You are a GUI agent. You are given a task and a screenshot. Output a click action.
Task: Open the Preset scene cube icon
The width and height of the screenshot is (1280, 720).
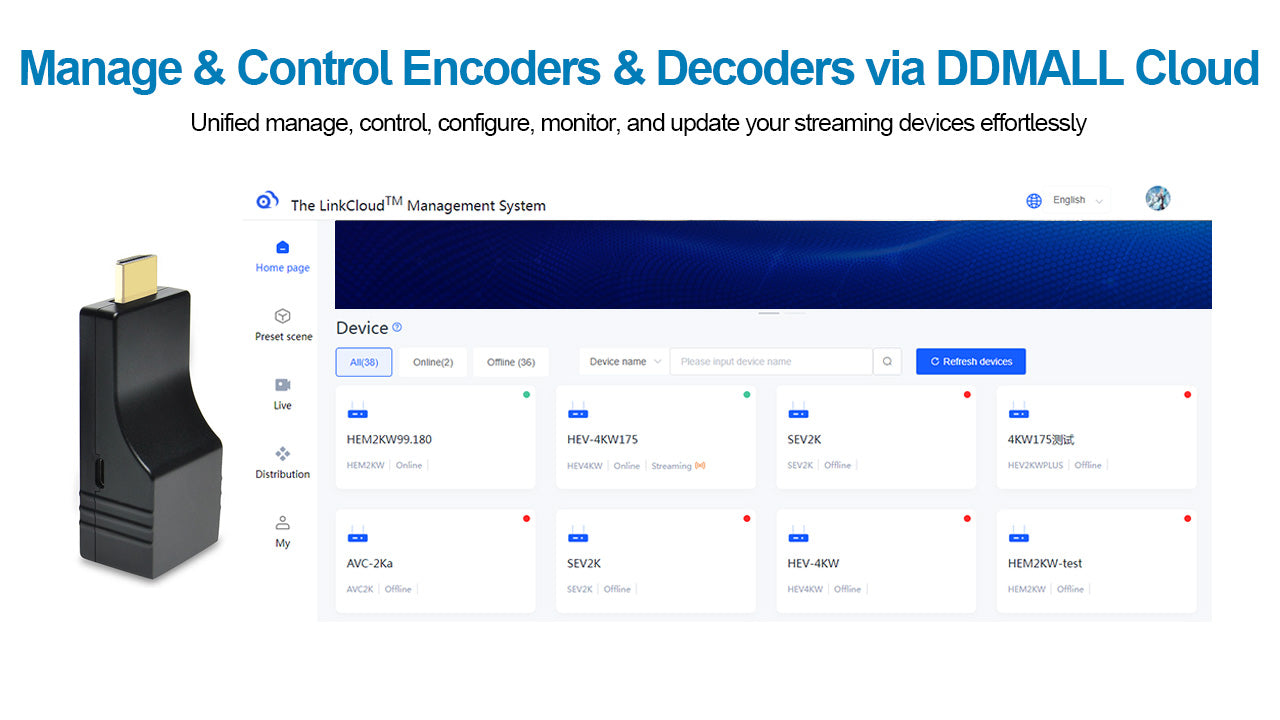click(x=283, y=316)
